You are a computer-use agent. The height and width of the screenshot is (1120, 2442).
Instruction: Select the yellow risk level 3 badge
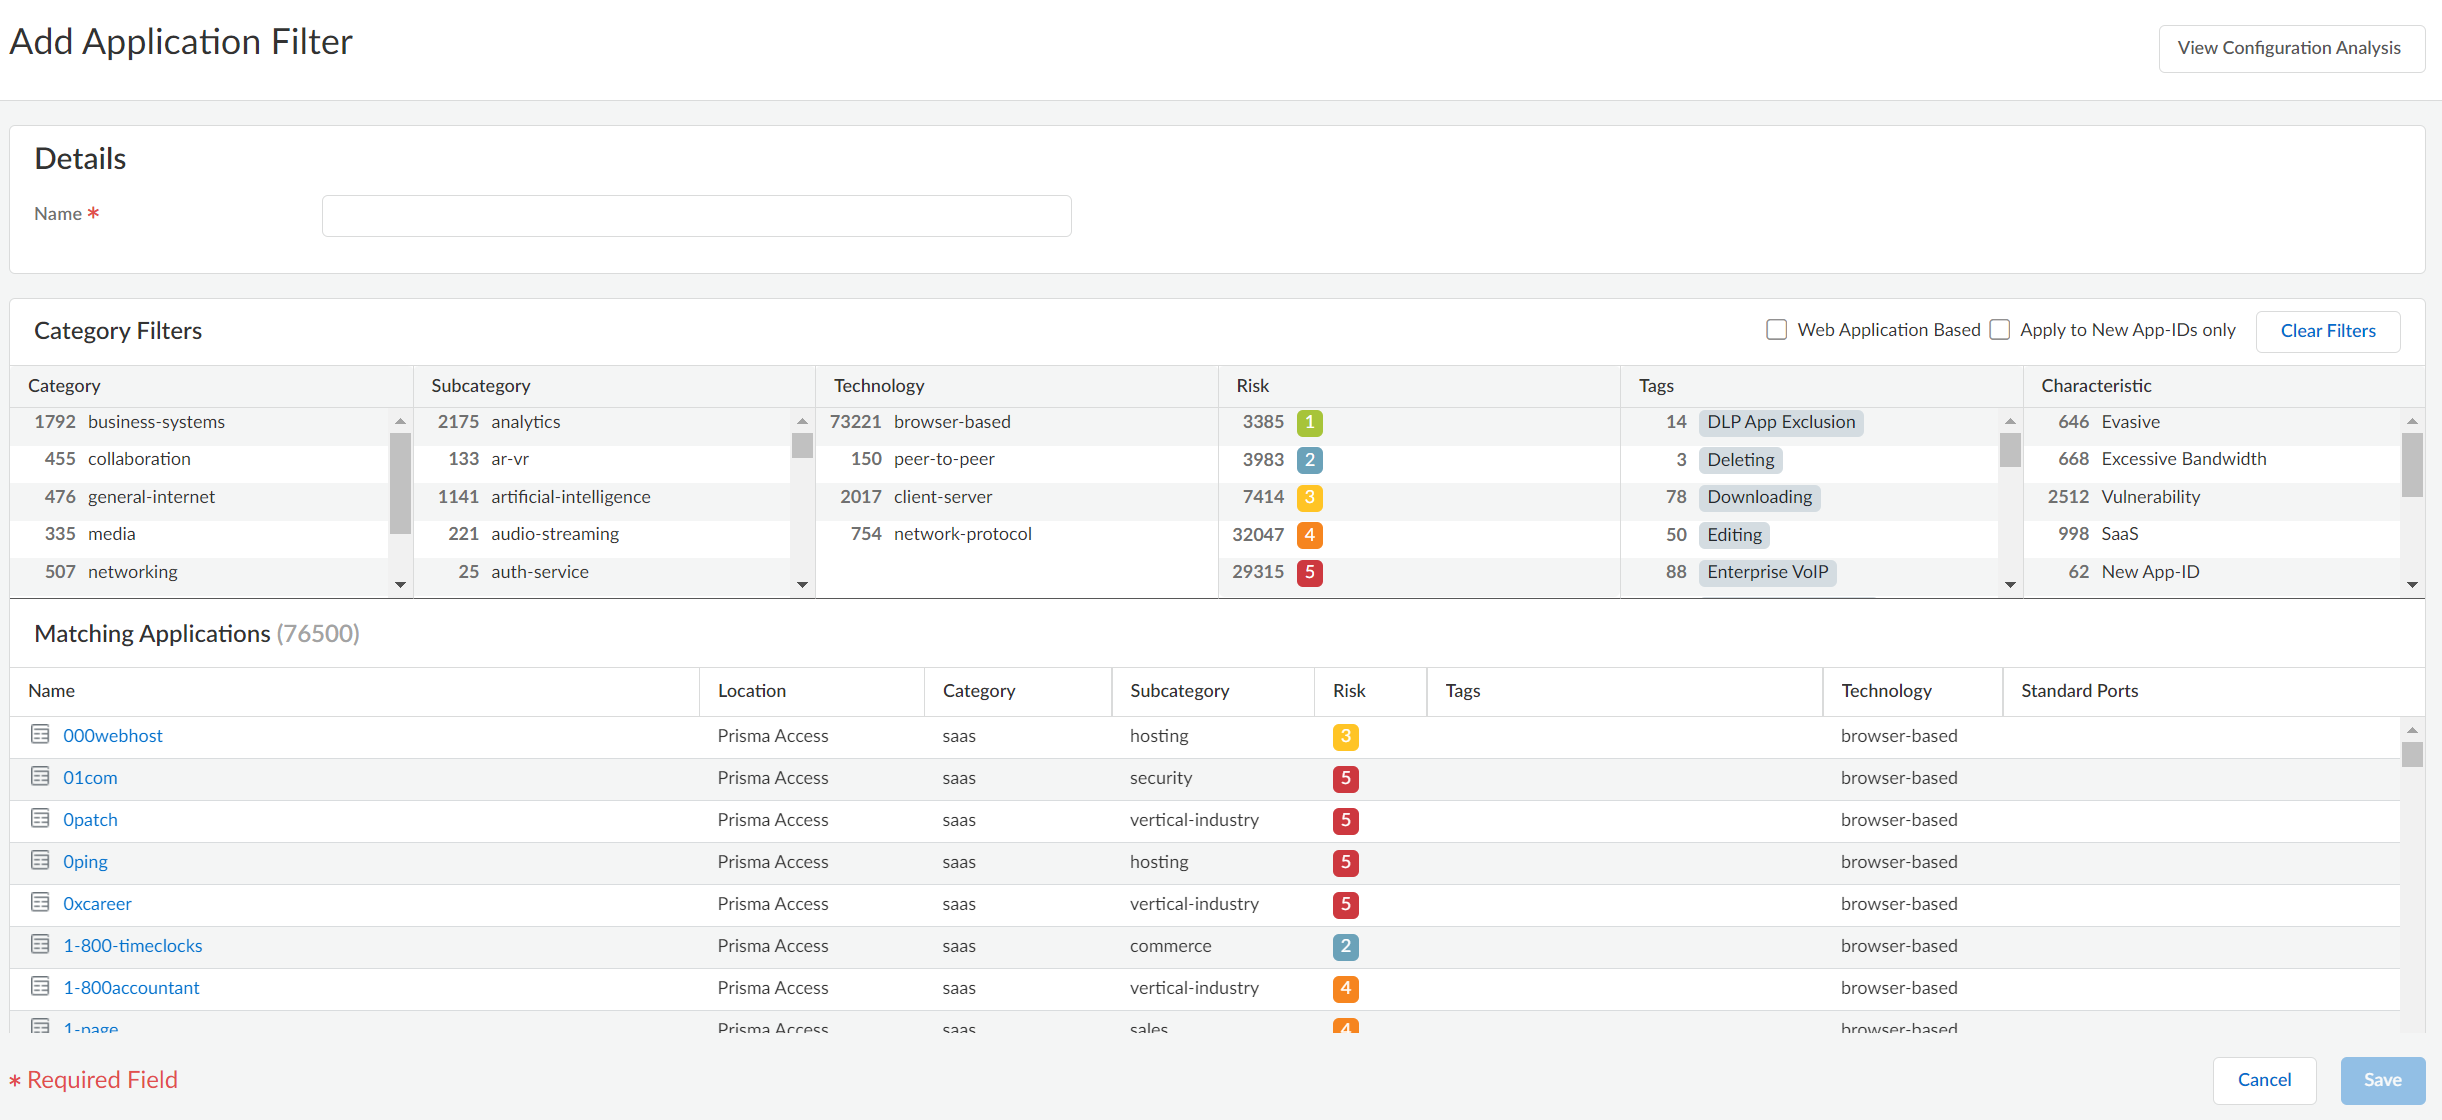[1309, 498]
